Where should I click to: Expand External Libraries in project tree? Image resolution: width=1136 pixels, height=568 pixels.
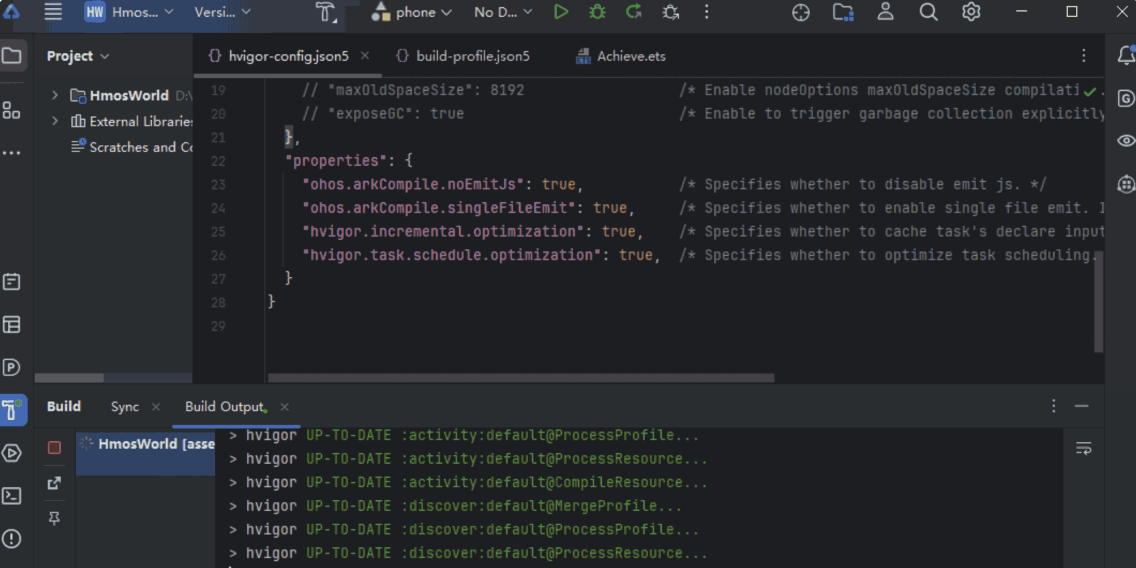pyautogui.click(x=55, y=121)
